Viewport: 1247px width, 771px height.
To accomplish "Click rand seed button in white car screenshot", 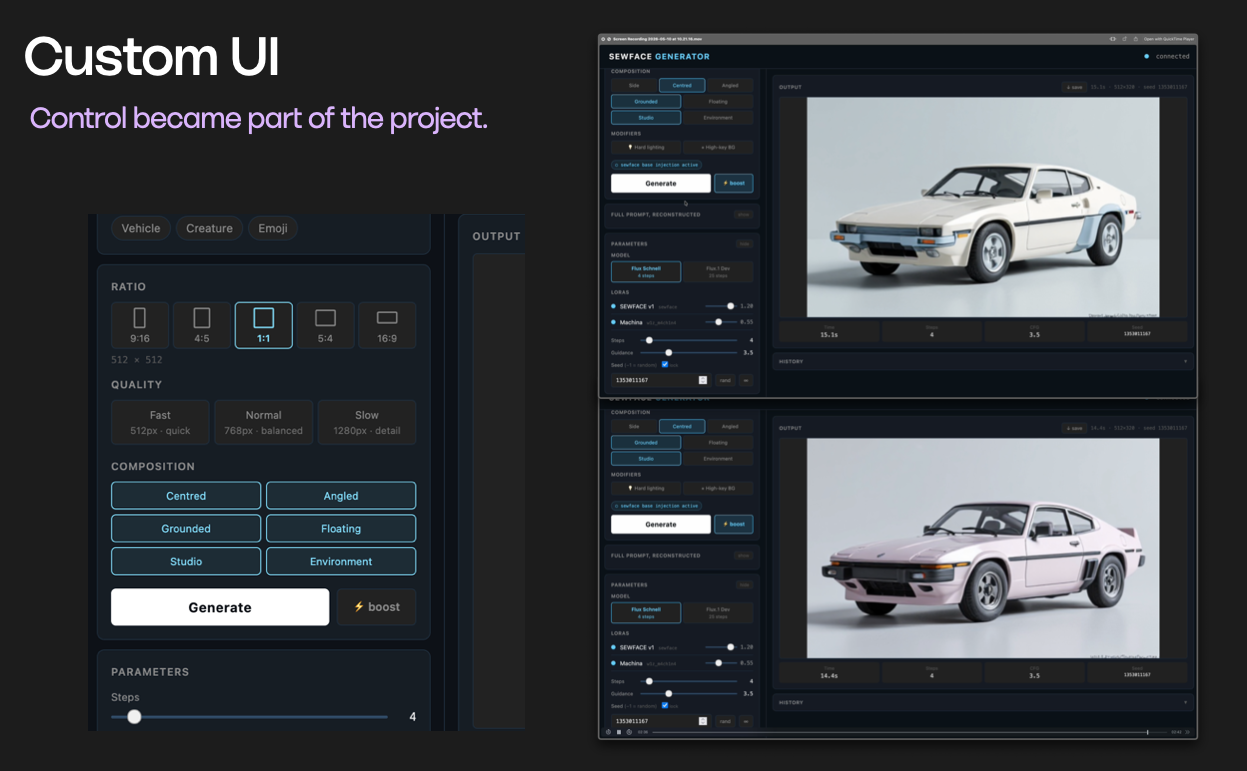I will coord(725,380).
